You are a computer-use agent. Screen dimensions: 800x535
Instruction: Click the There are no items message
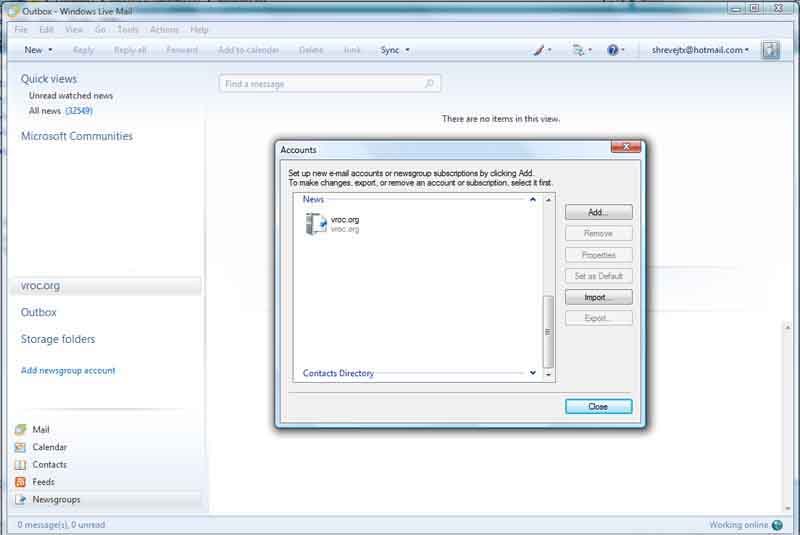click(x=501, y=119)
